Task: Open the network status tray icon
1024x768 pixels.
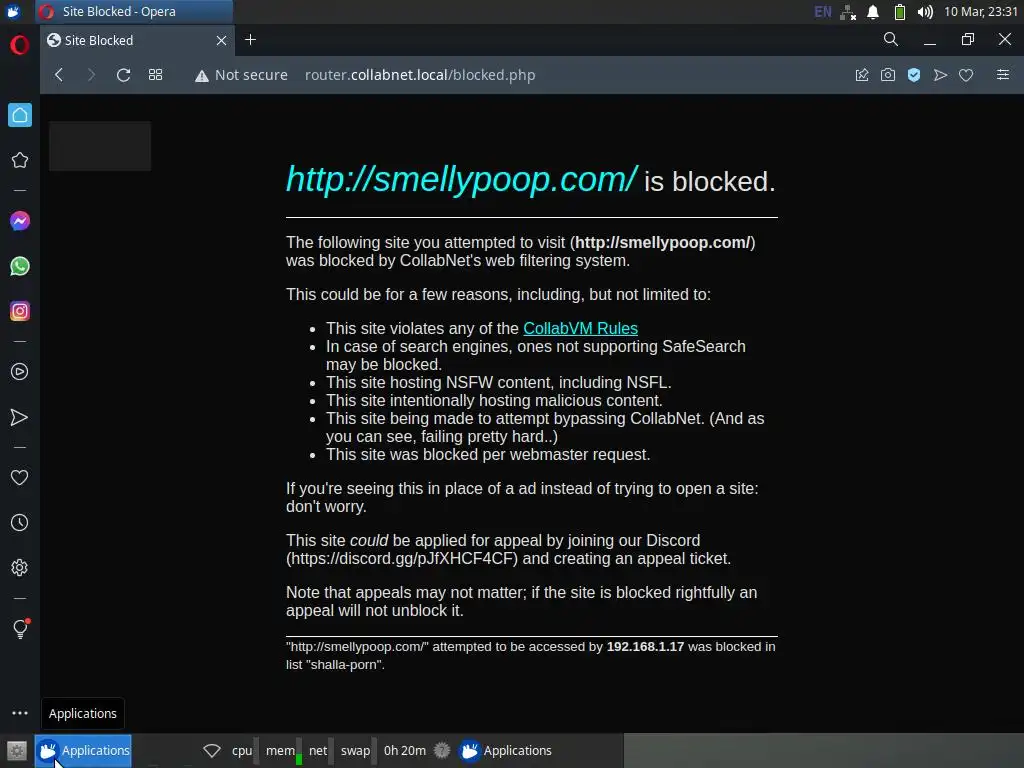Action: [x=848, y=12]
